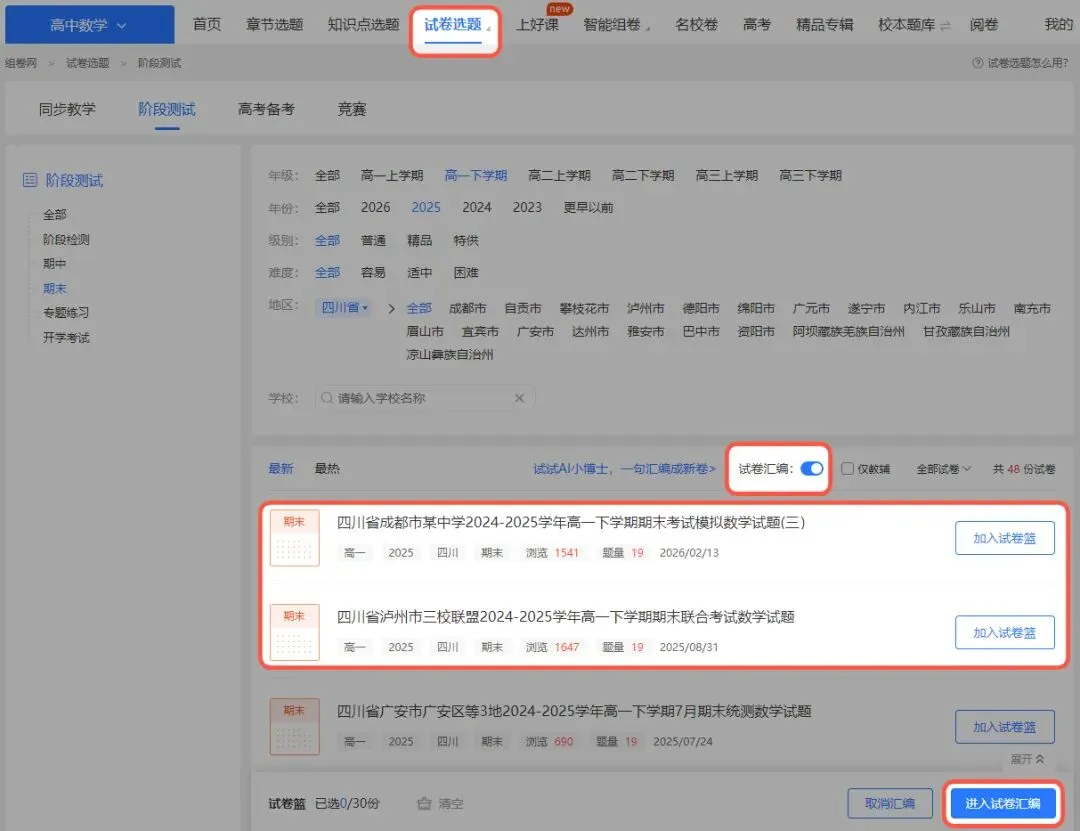The image size is (1080, 831).
Task: Click the 期末 thumbnail of 泸州市三校联盟 paper
Action: point(294,632)
